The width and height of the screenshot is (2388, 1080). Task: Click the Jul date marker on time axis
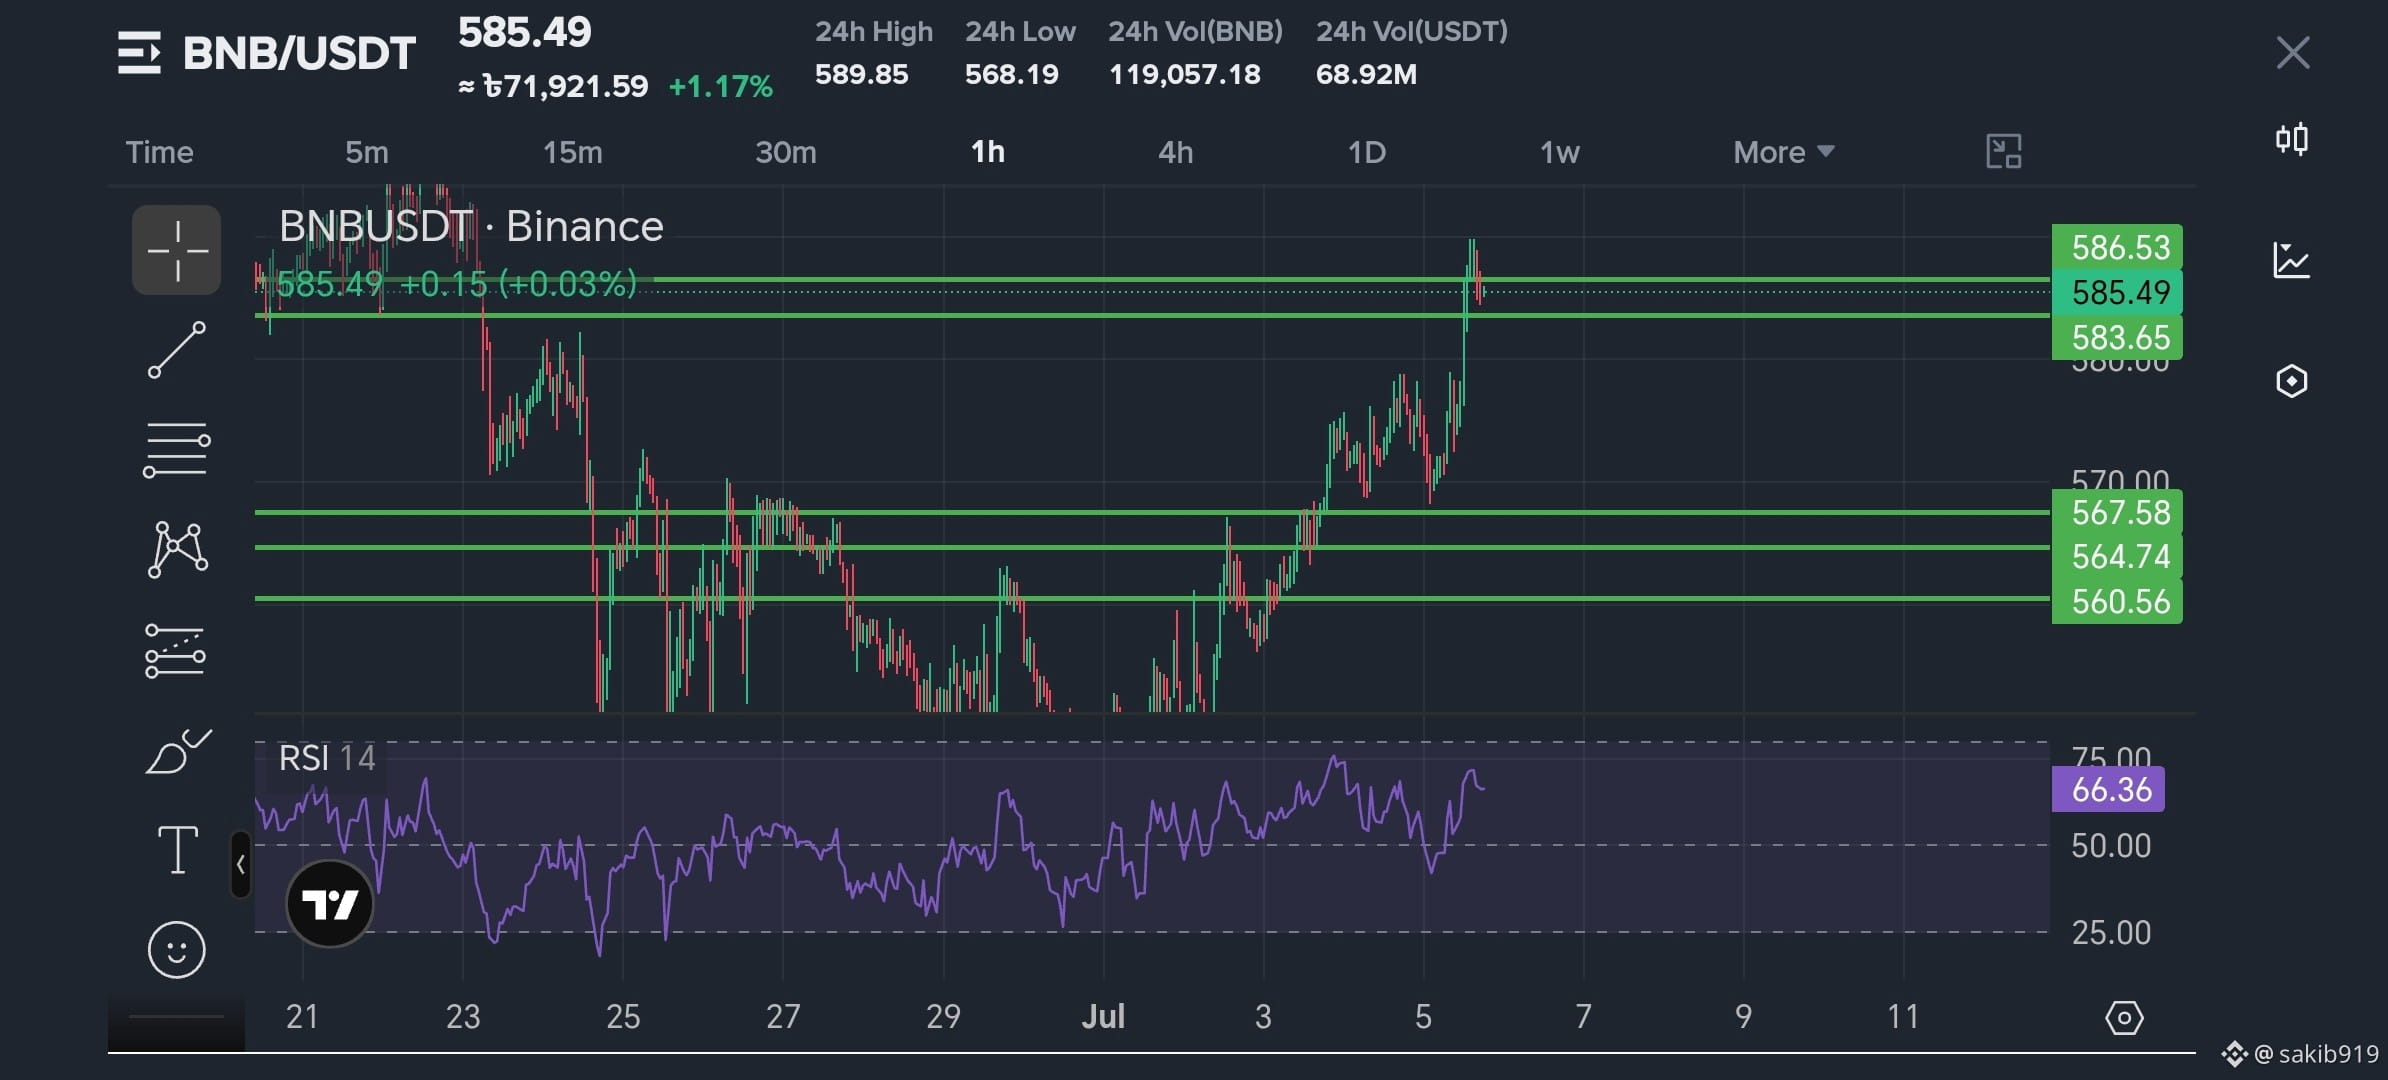point(1104,1017)
